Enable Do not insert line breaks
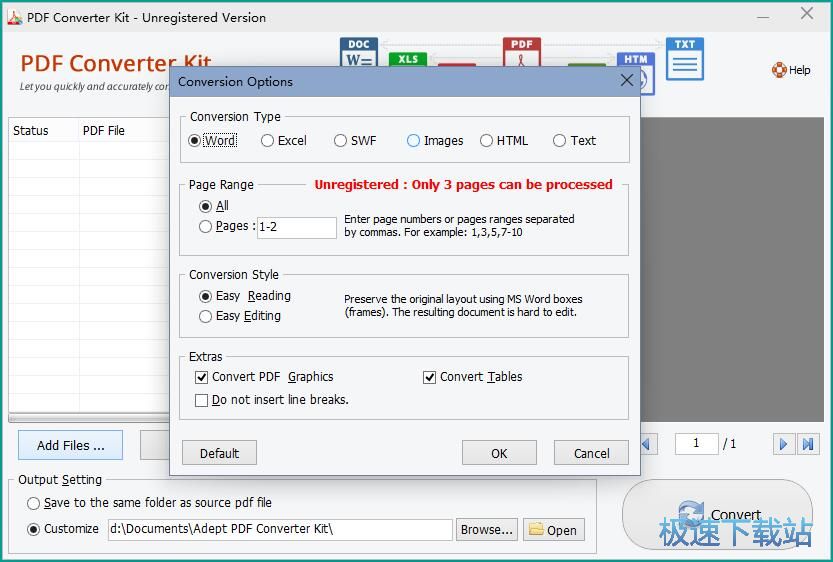This screenshot has height=562, width=833. coord(271,400)
